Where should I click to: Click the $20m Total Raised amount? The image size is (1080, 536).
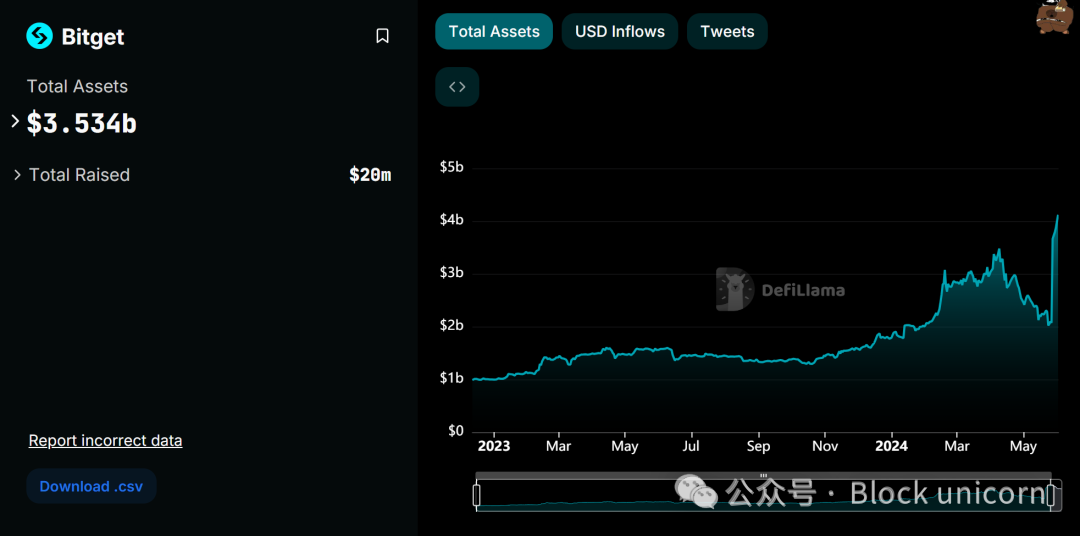[x=370, y=175]
